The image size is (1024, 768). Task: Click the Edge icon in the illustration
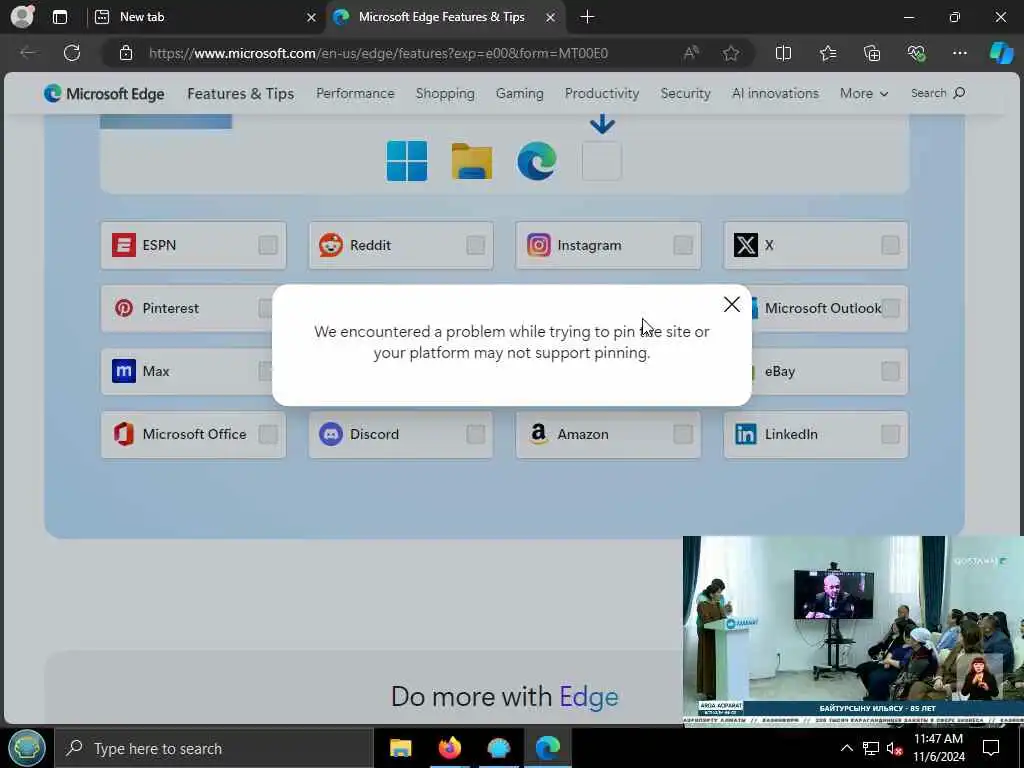coord(537,161)
